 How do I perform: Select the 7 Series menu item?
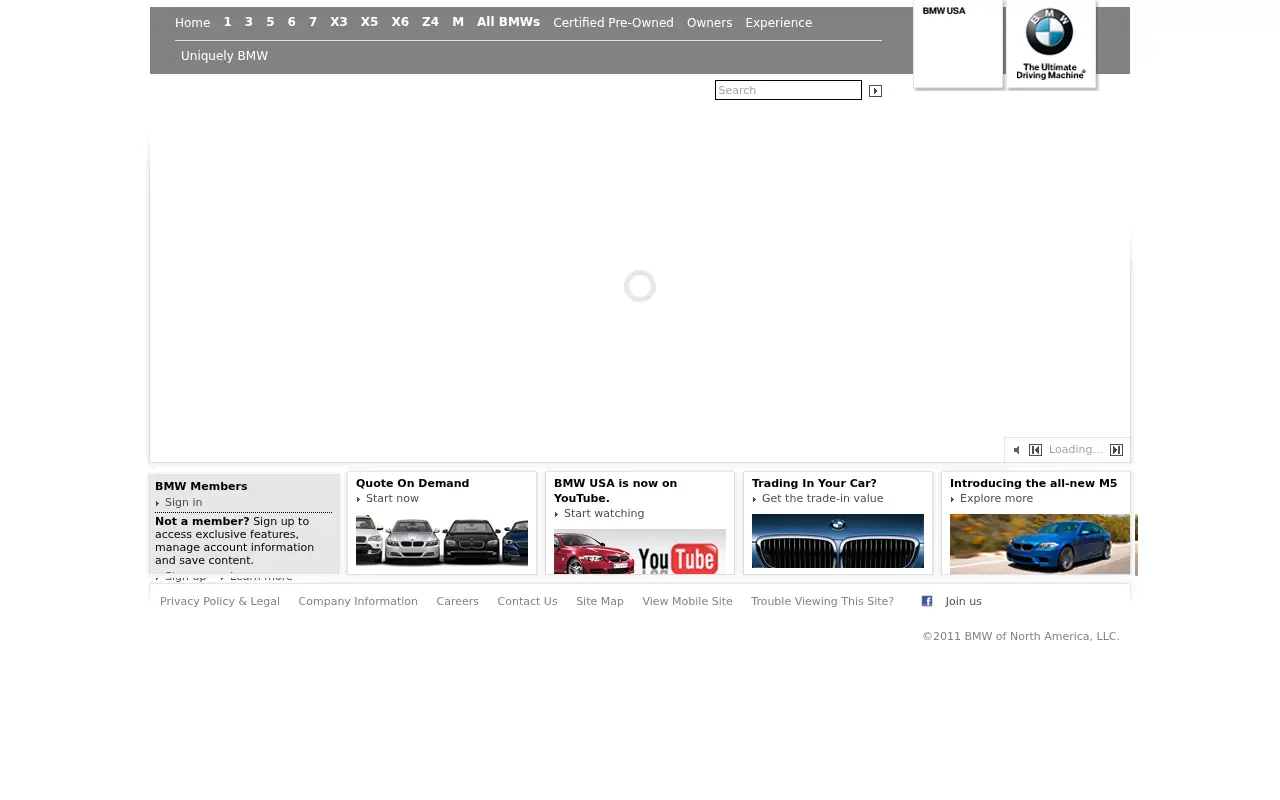(313, 22)
